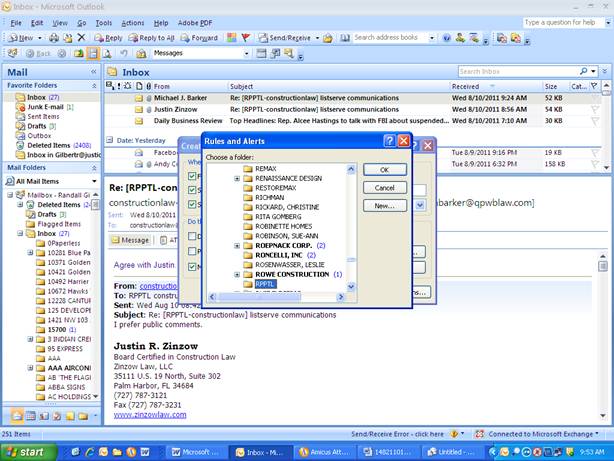Click the Print icon in toolbar
This screenshot has height=461, width=614.
(54, 38)
